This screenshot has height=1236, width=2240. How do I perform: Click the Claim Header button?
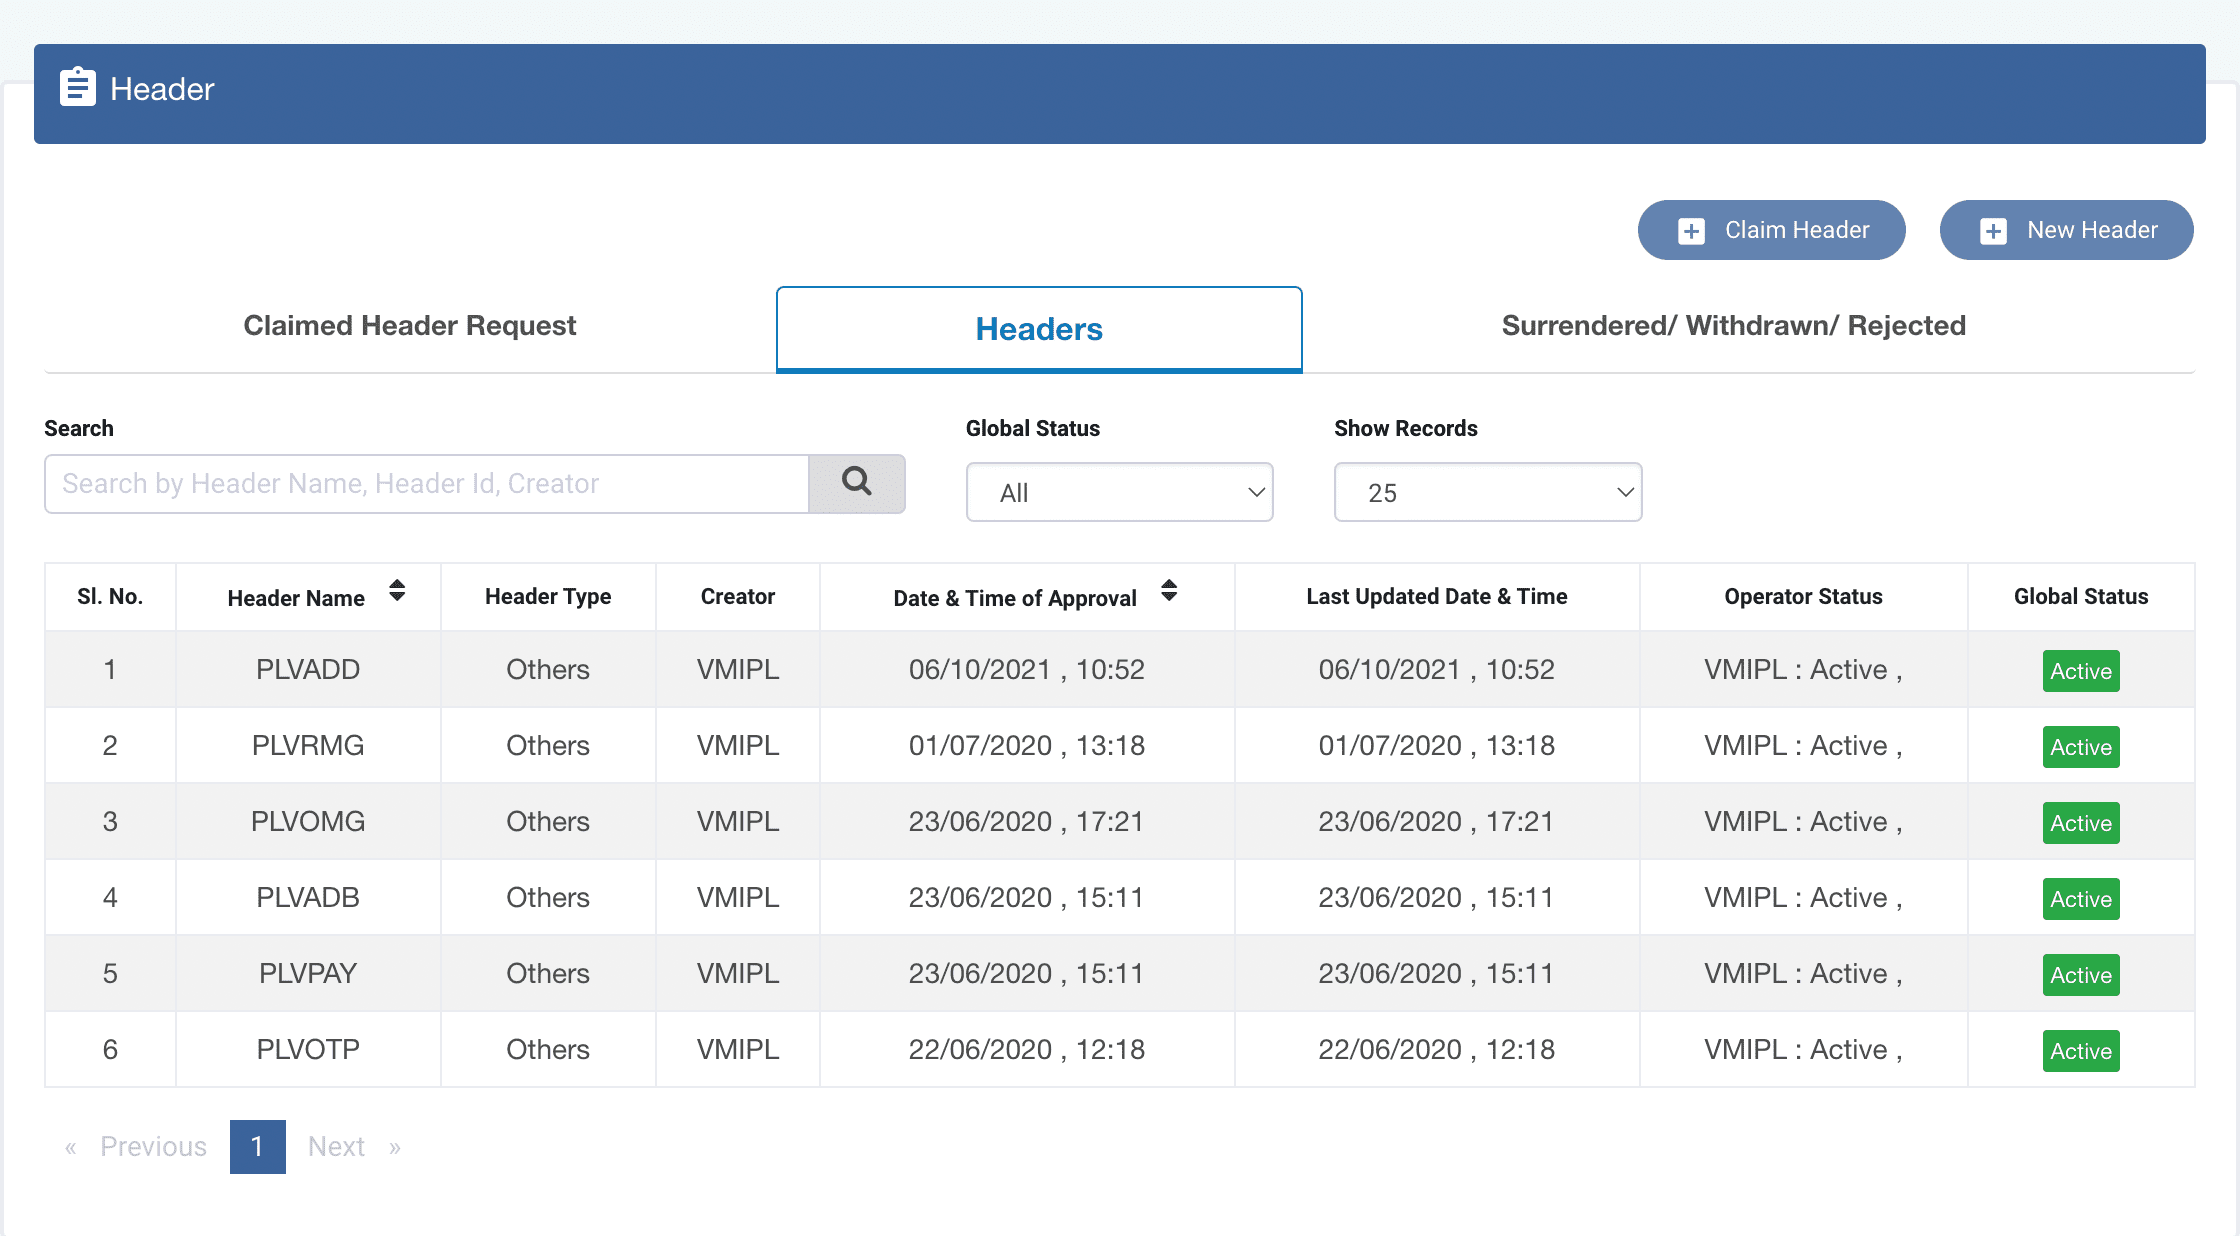[x=1771, y=230]
